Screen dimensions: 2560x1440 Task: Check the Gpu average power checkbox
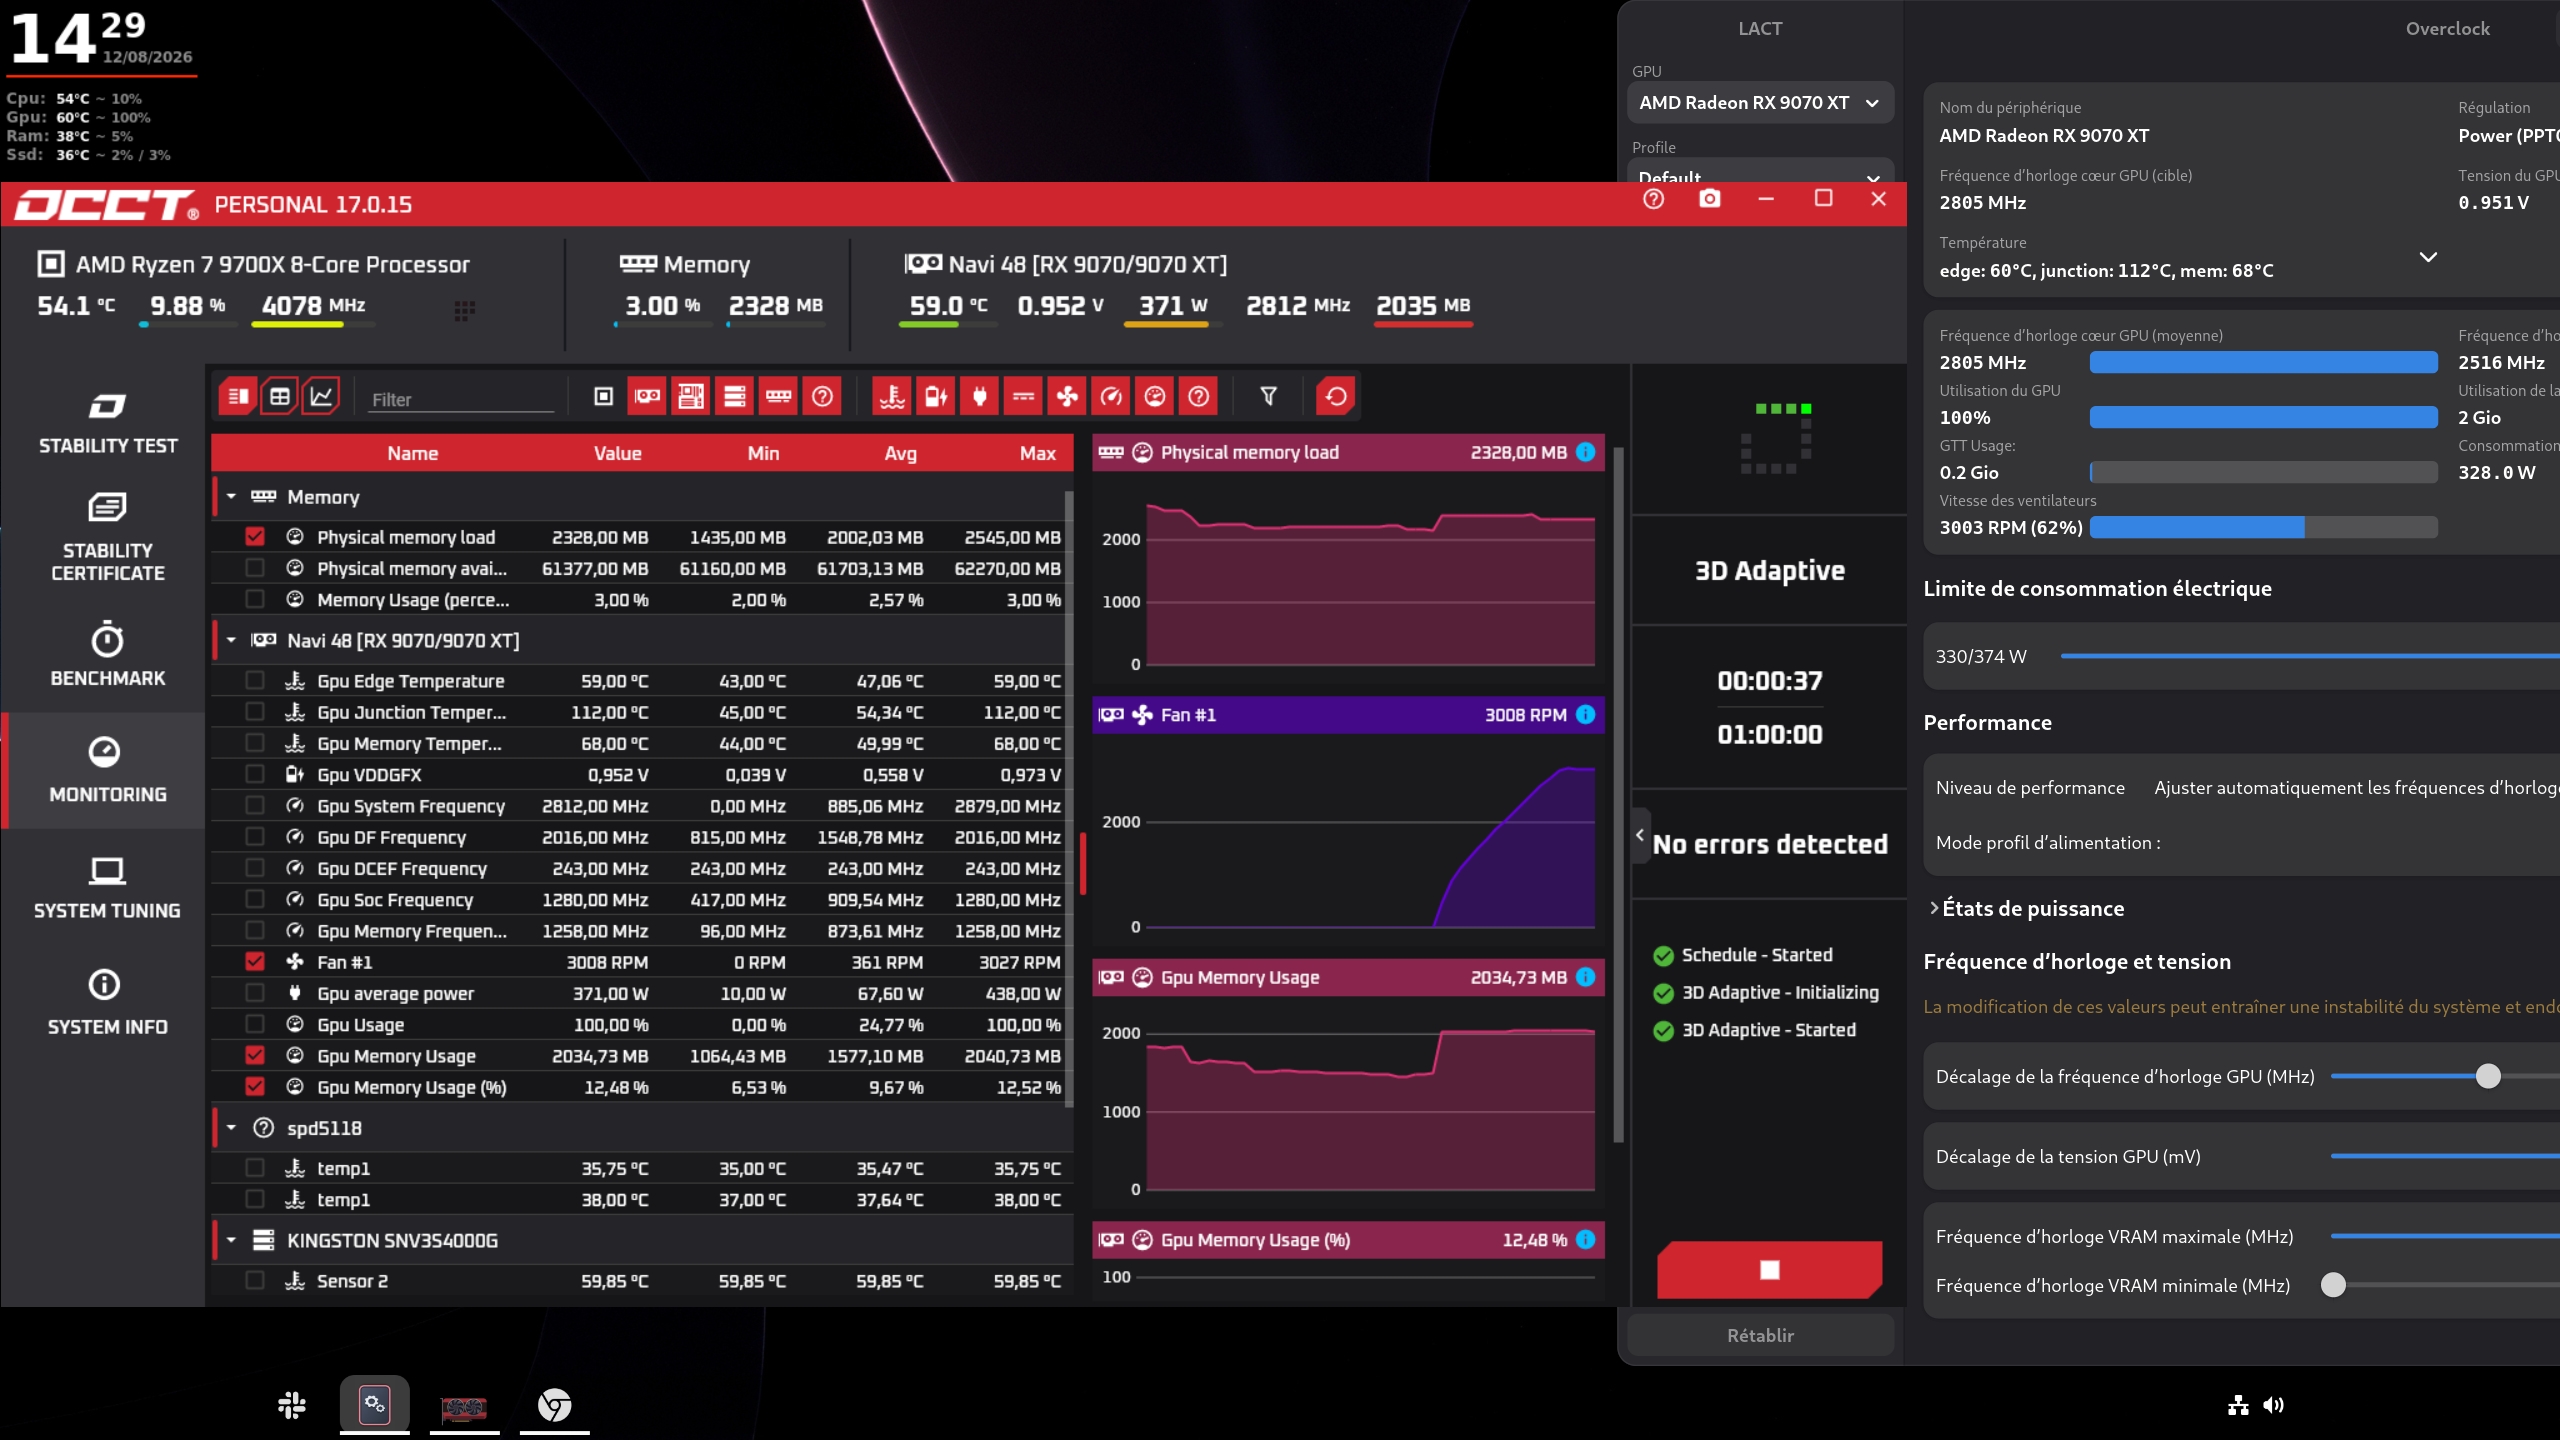point(255,993)
